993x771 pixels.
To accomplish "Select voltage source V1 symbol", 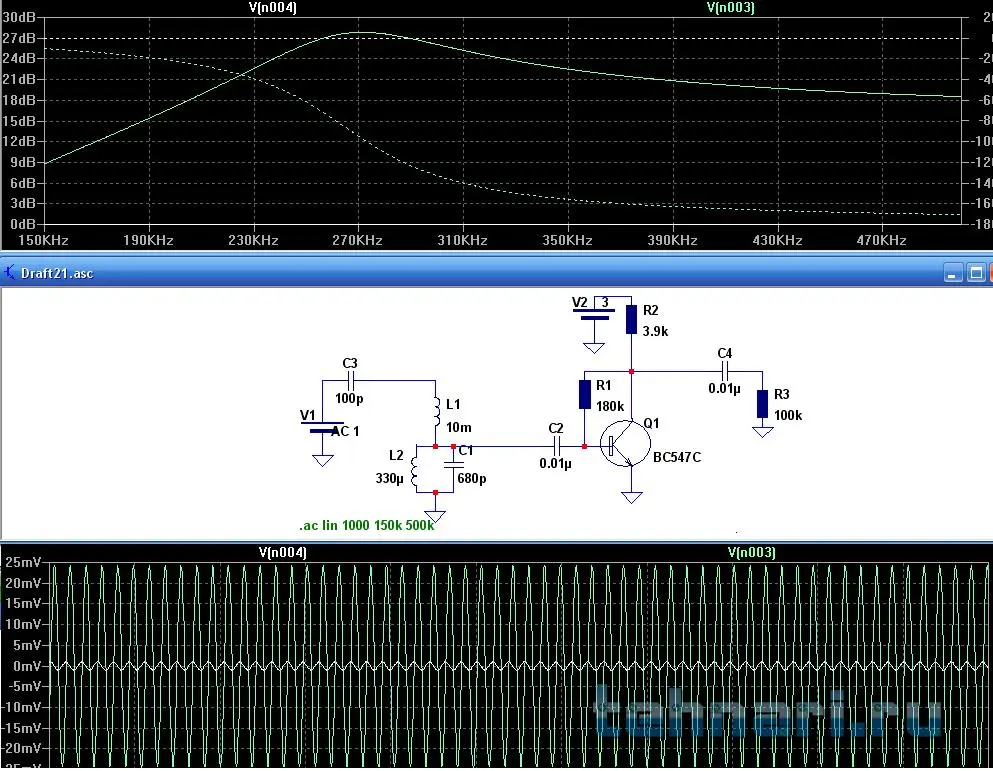I will point(323,427).
